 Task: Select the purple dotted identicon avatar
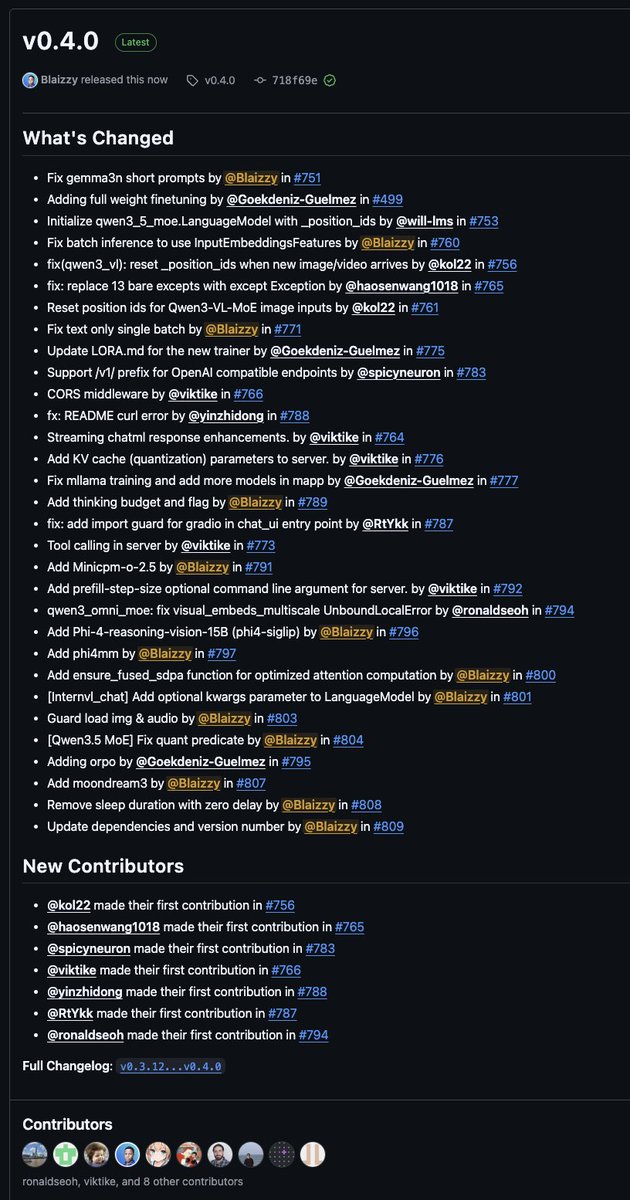[x=282, y=1154]
